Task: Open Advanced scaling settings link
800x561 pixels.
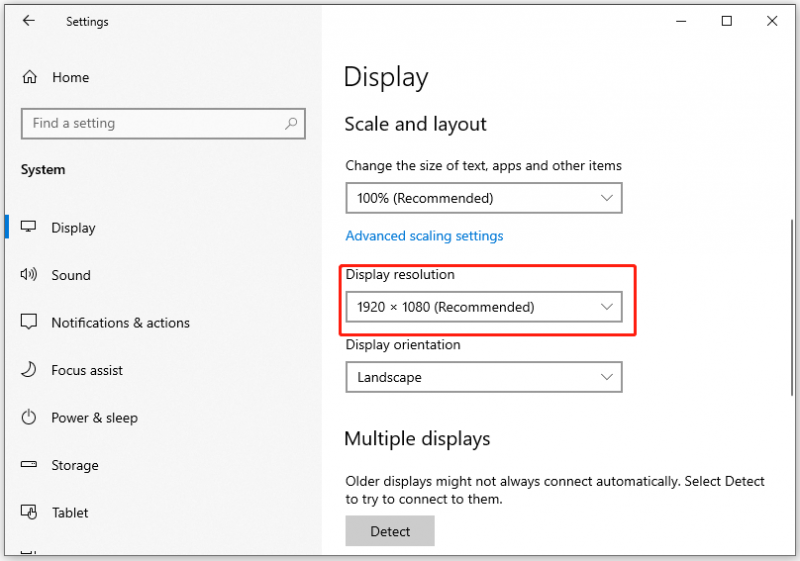Action: pyautogui.click(x=424, y=236)
